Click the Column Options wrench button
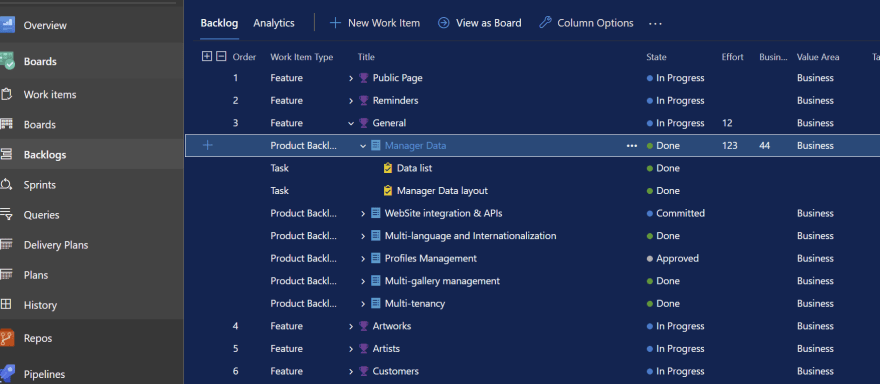The width and height of the screenshot is (880, 384). [x=586, y=23]
